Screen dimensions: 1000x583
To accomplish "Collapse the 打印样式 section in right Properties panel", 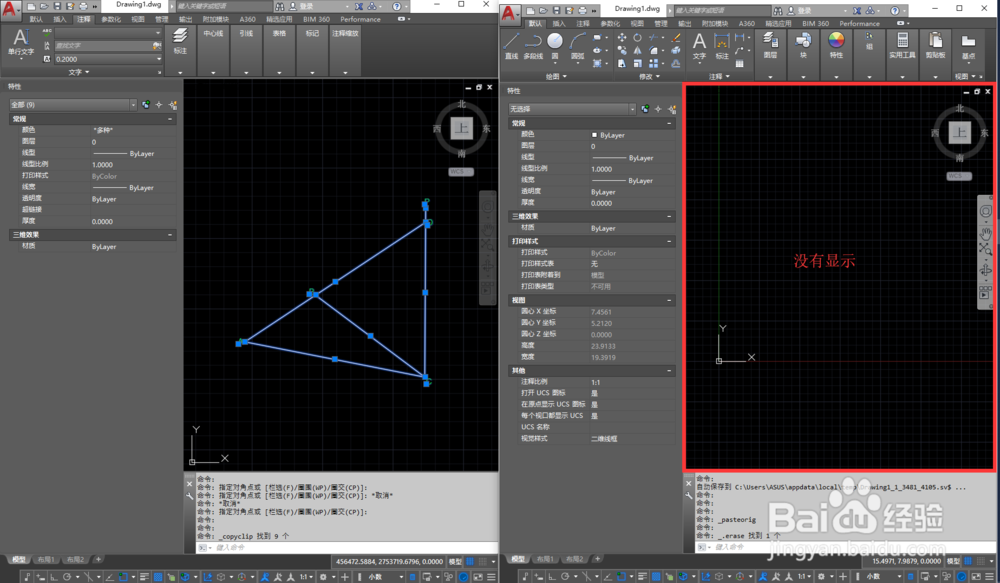I will (x=669, y=241).
